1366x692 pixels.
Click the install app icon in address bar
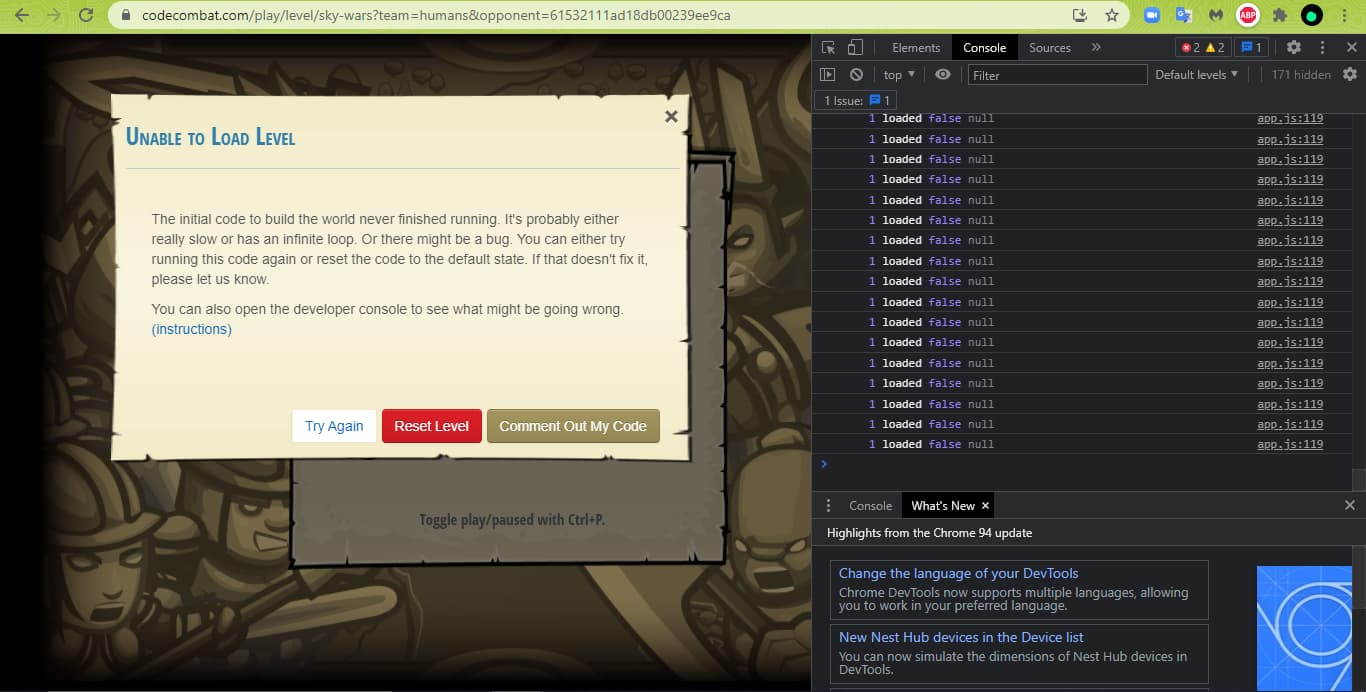pyautogui.click(x=1079, y=15)
